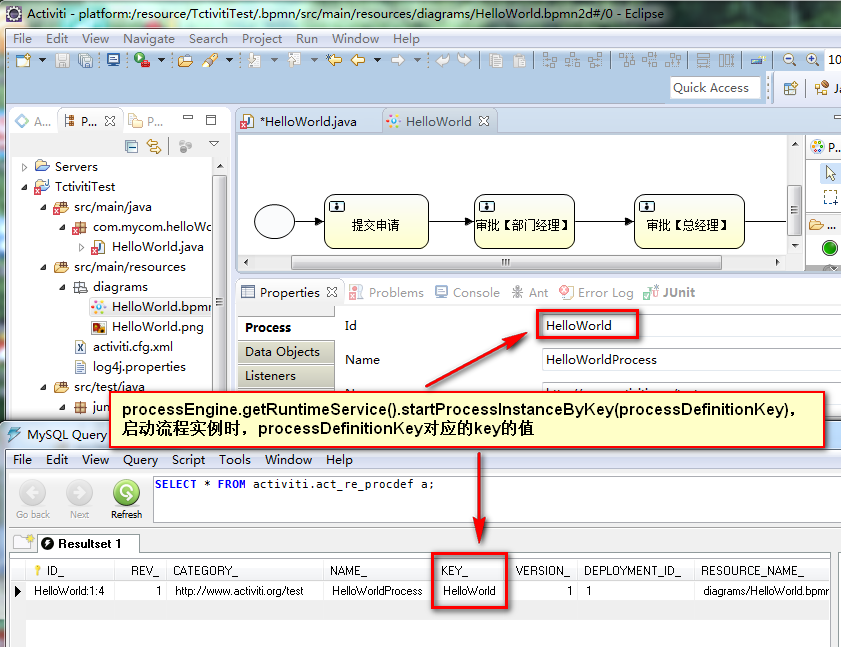Click the back navigation arrow in toolbar
The width and height of the screenshot is (841, 647).
[358, 60]
